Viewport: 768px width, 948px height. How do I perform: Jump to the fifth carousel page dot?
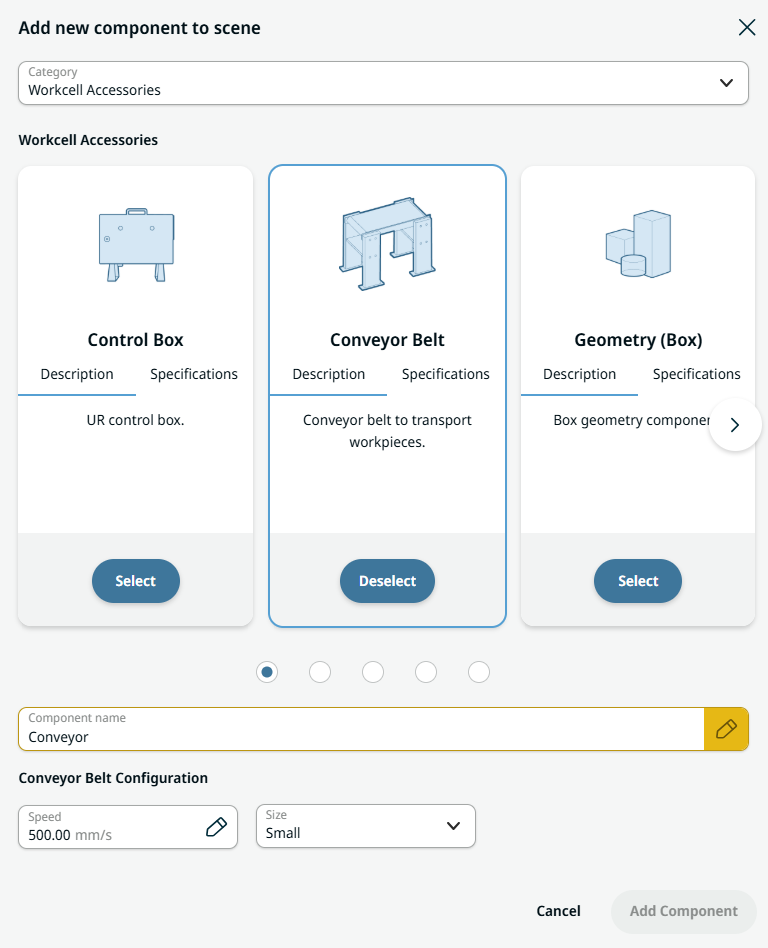(x=479, y=672)
